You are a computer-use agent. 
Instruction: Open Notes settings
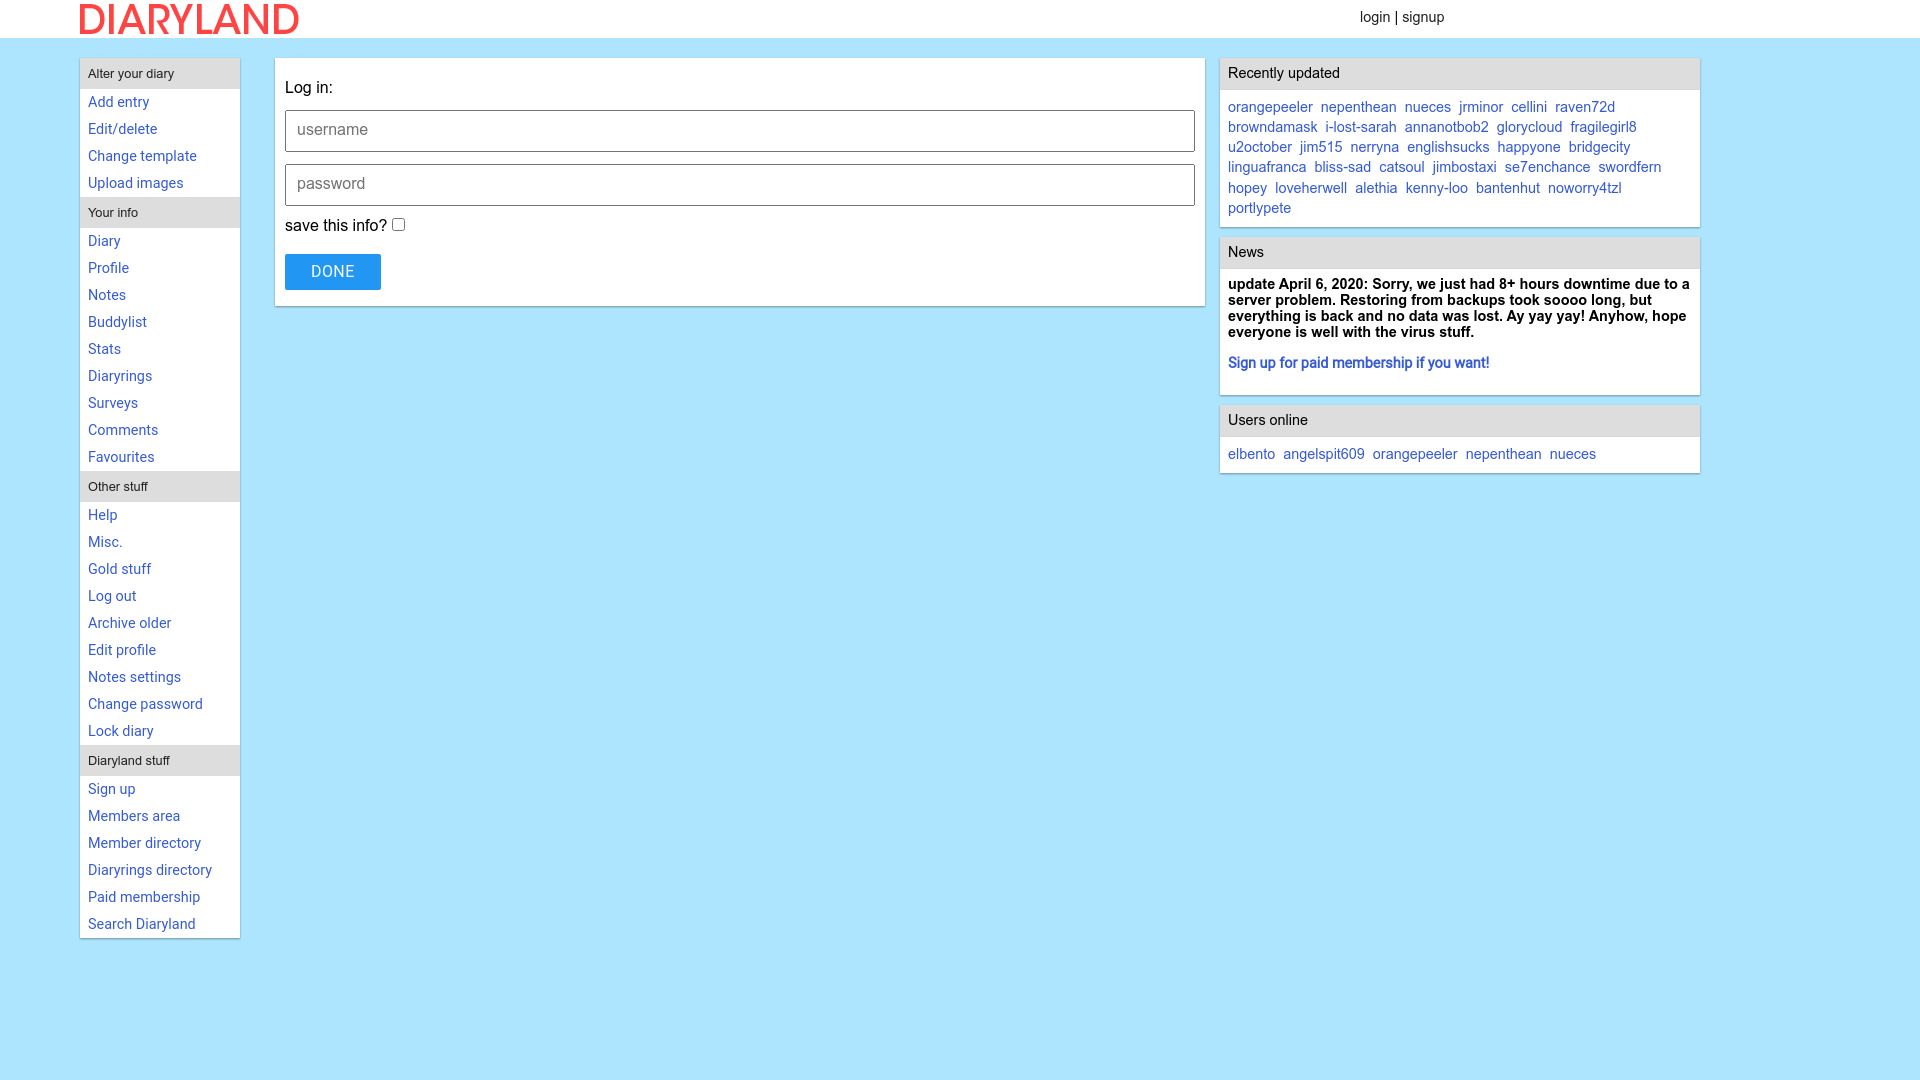point(134,677)
